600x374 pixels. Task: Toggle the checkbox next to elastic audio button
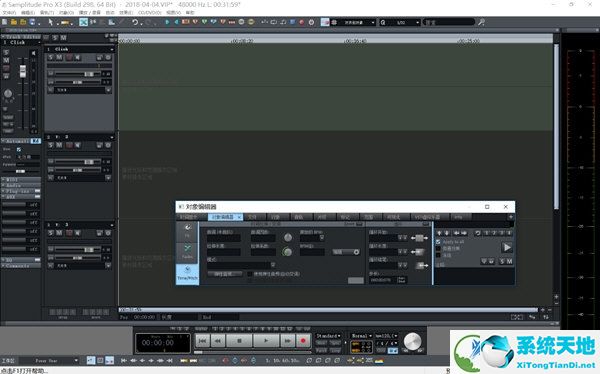point(250,274)
